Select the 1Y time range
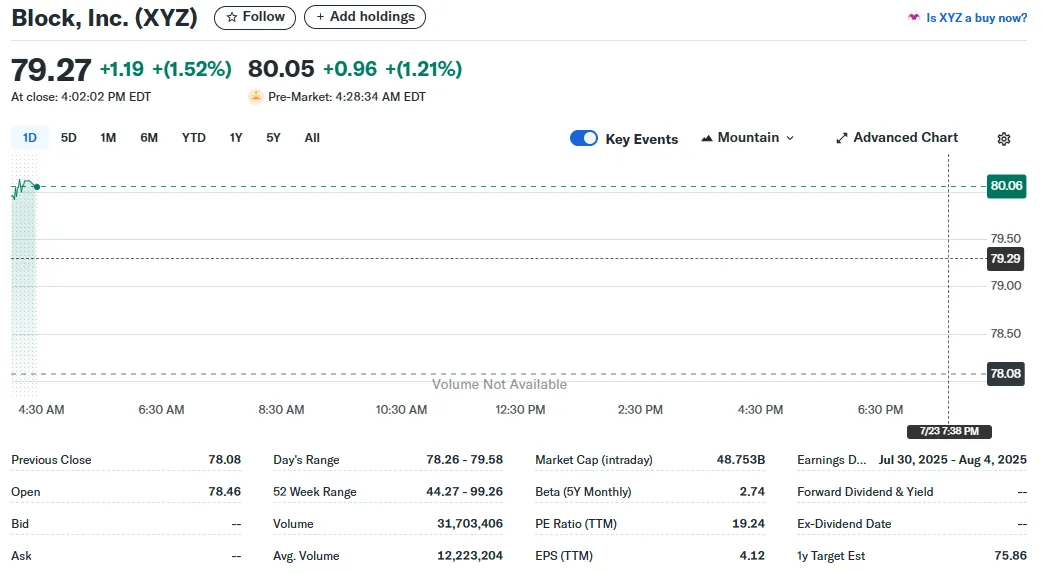The width and height of the screenshot is (1042, 573). coord(236,138)
